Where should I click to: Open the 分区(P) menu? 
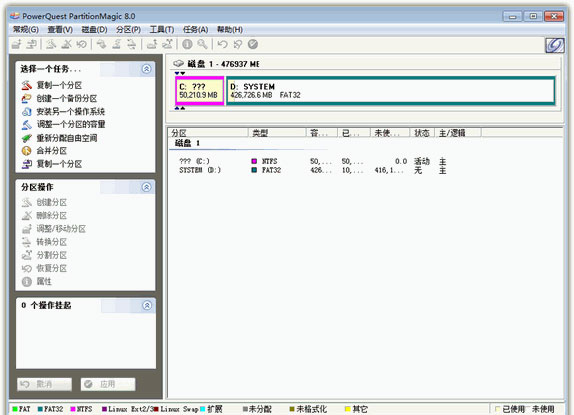tap(128, 29)
